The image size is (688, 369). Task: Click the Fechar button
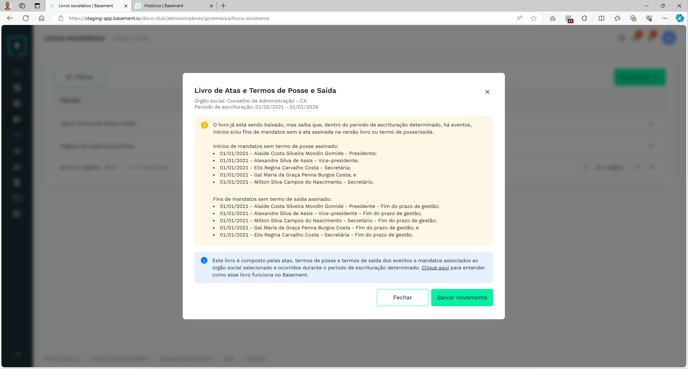pos(402,297)
